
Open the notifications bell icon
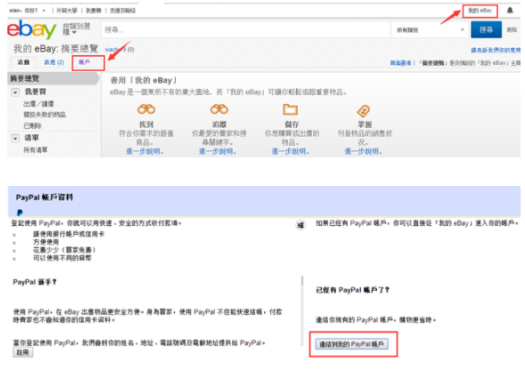click(510, 10)
